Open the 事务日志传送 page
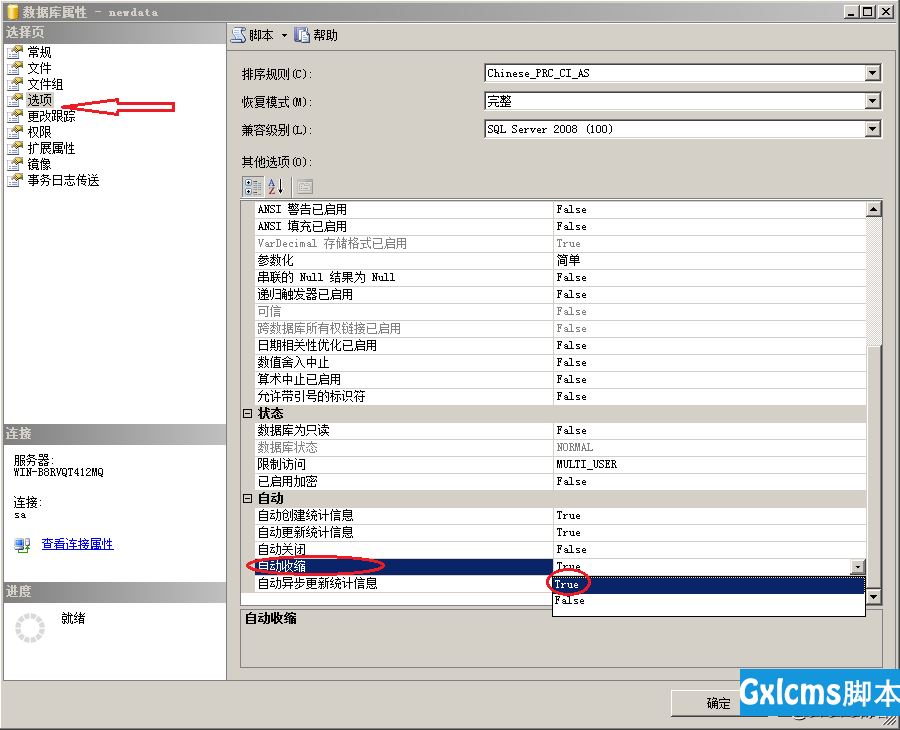The height and width of the screenshot is (730, 900). [63, 181]
